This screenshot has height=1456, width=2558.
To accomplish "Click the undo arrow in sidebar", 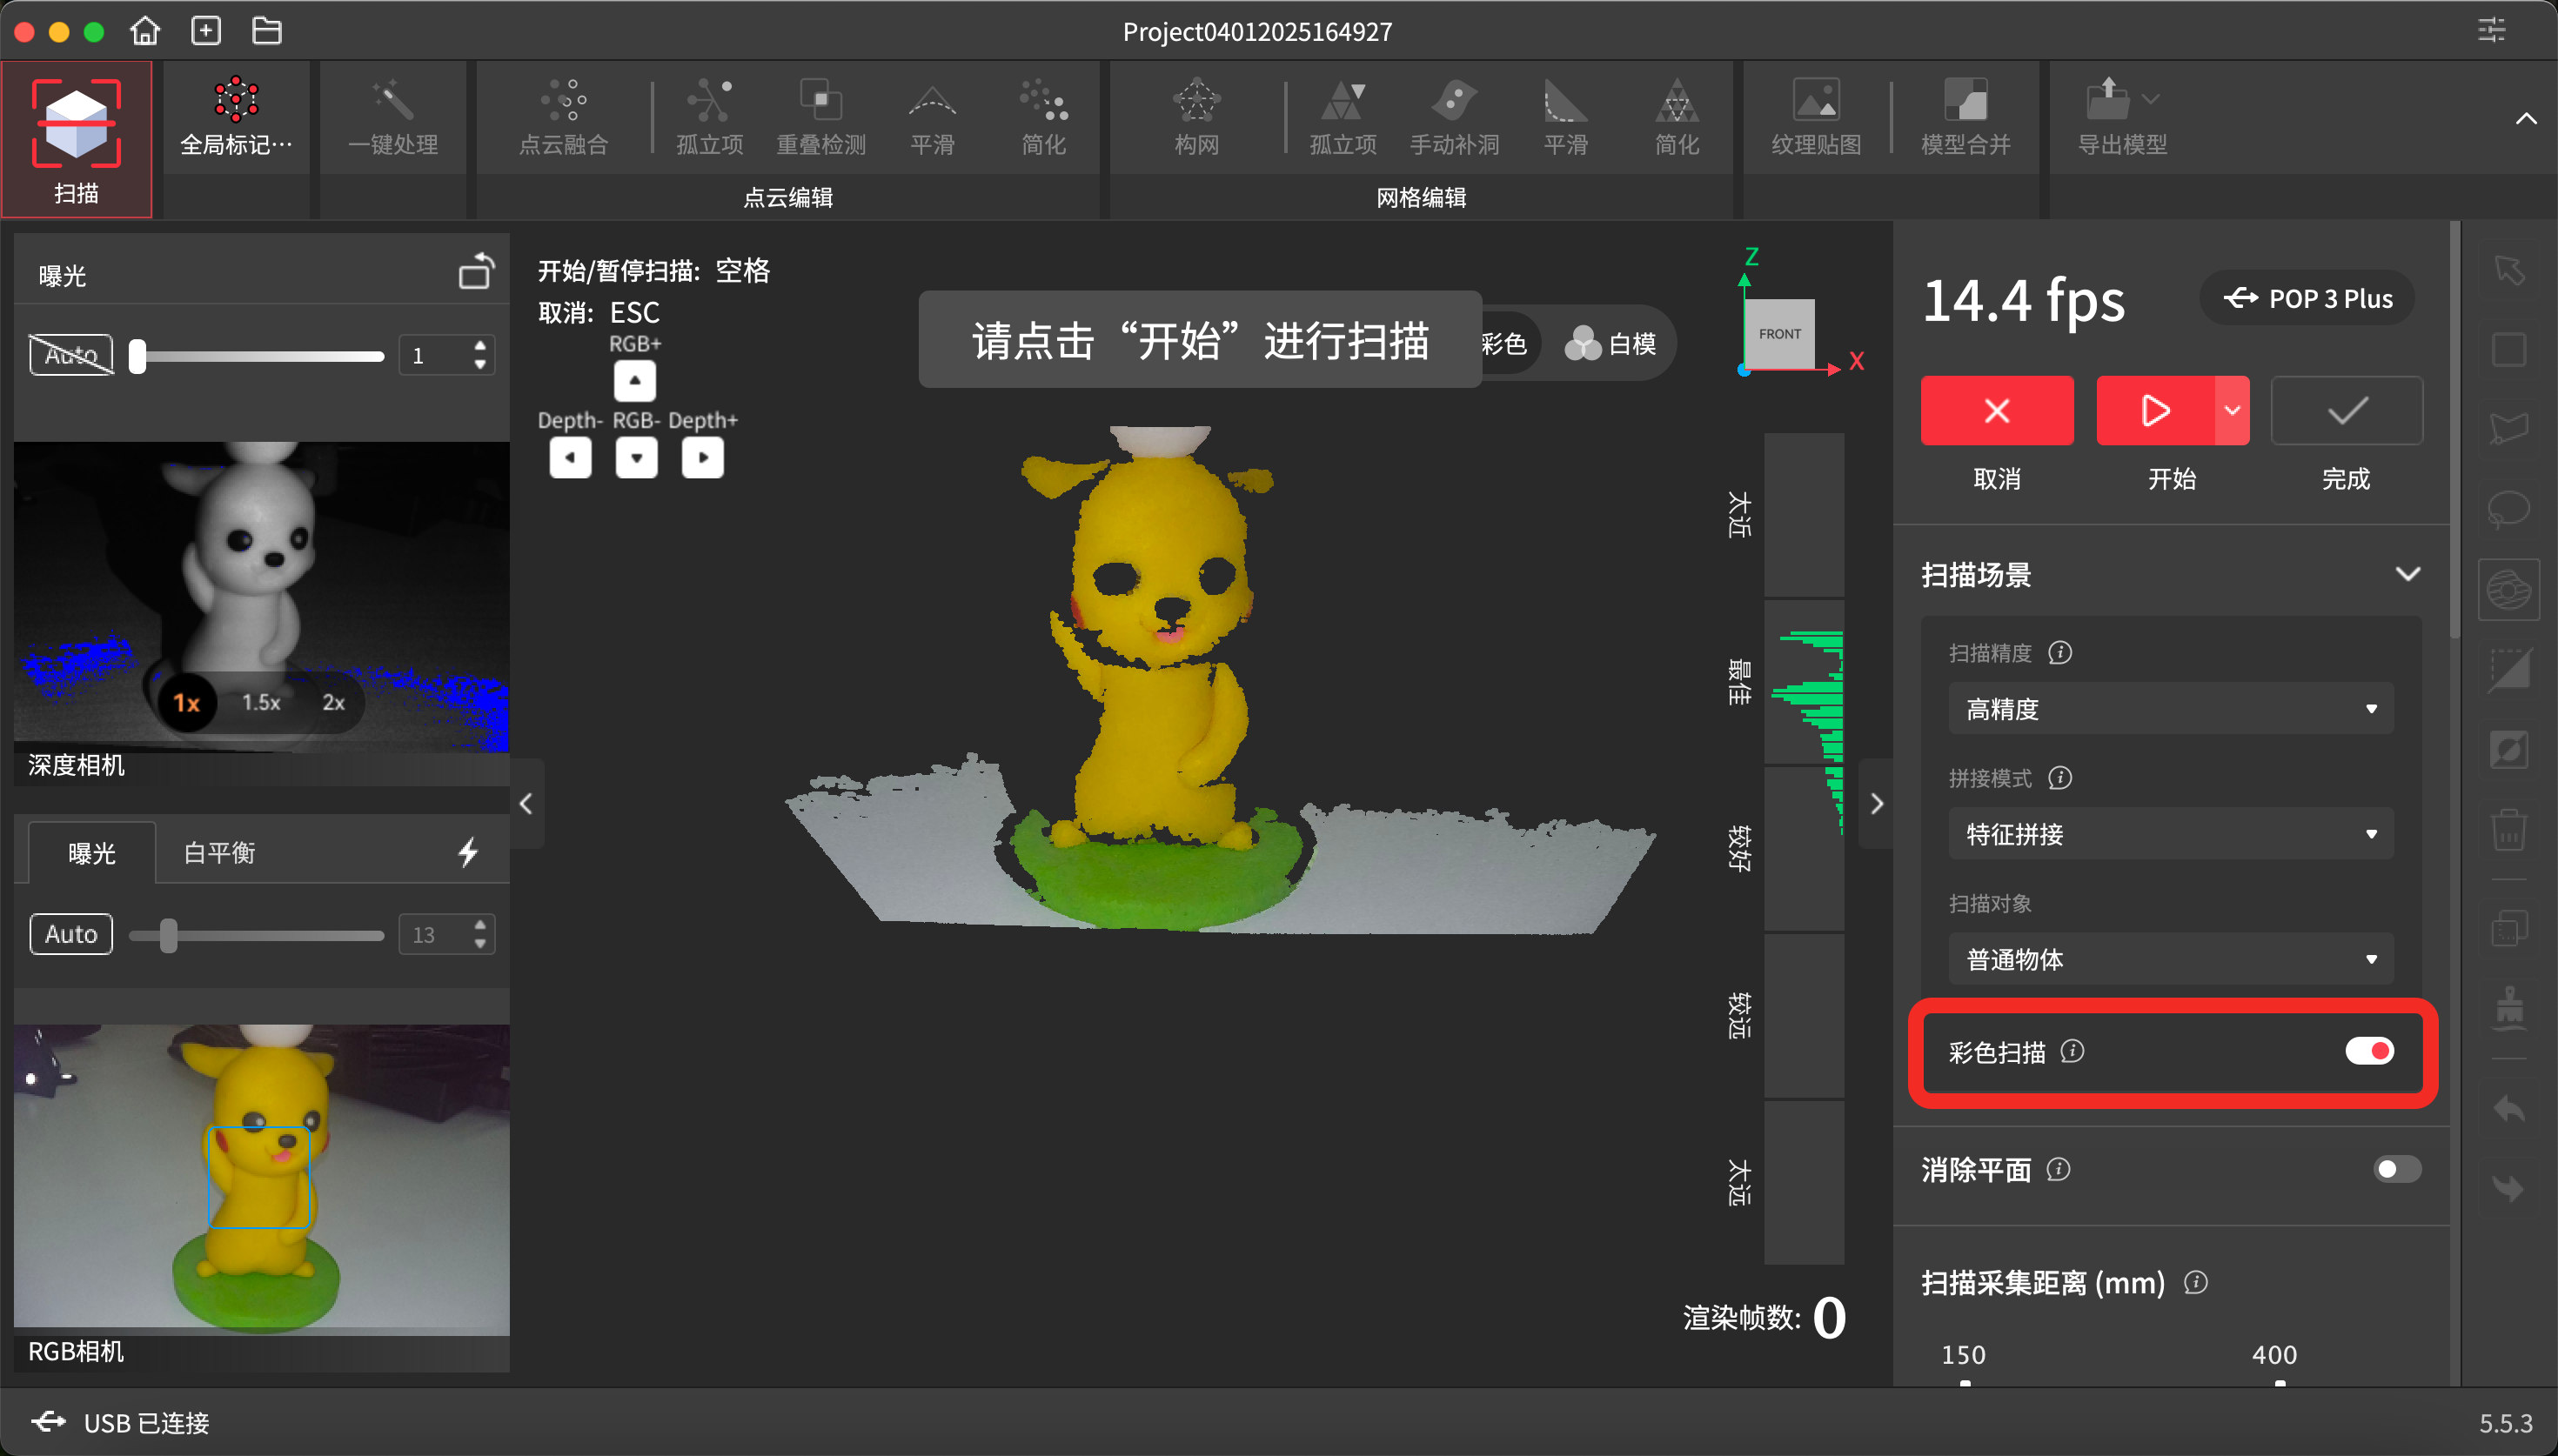I will pos(2508,1108).
